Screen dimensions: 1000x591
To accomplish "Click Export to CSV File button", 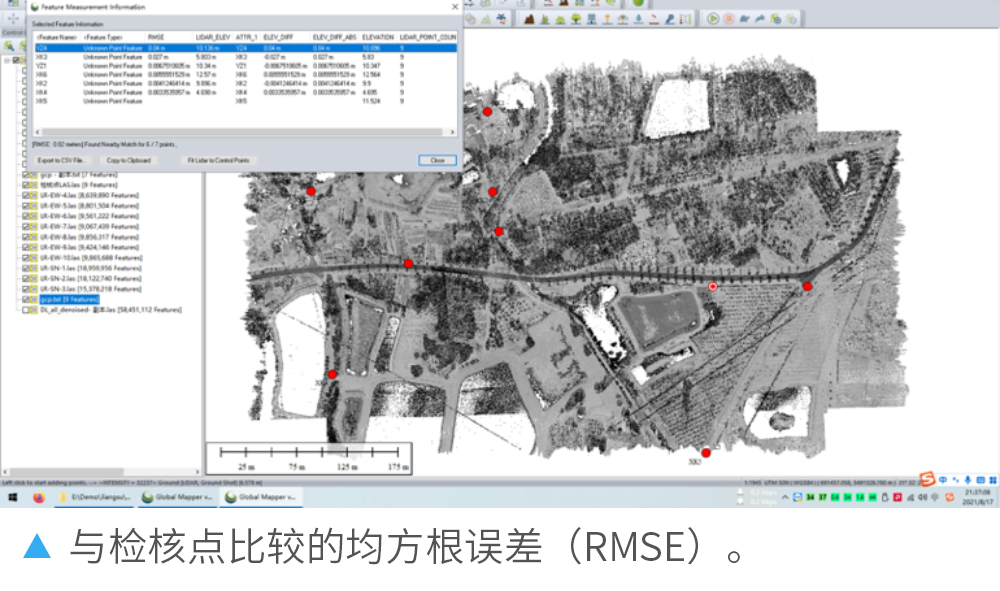I will point(62,160).
